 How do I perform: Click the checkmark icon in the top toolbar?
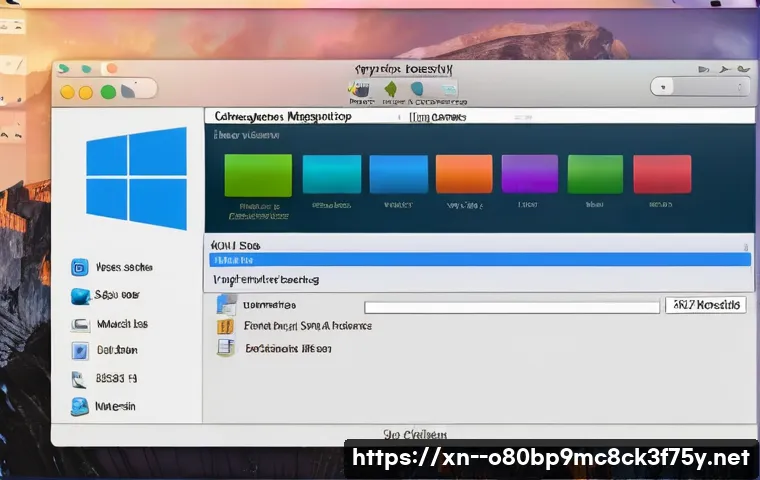coord(359,89)
